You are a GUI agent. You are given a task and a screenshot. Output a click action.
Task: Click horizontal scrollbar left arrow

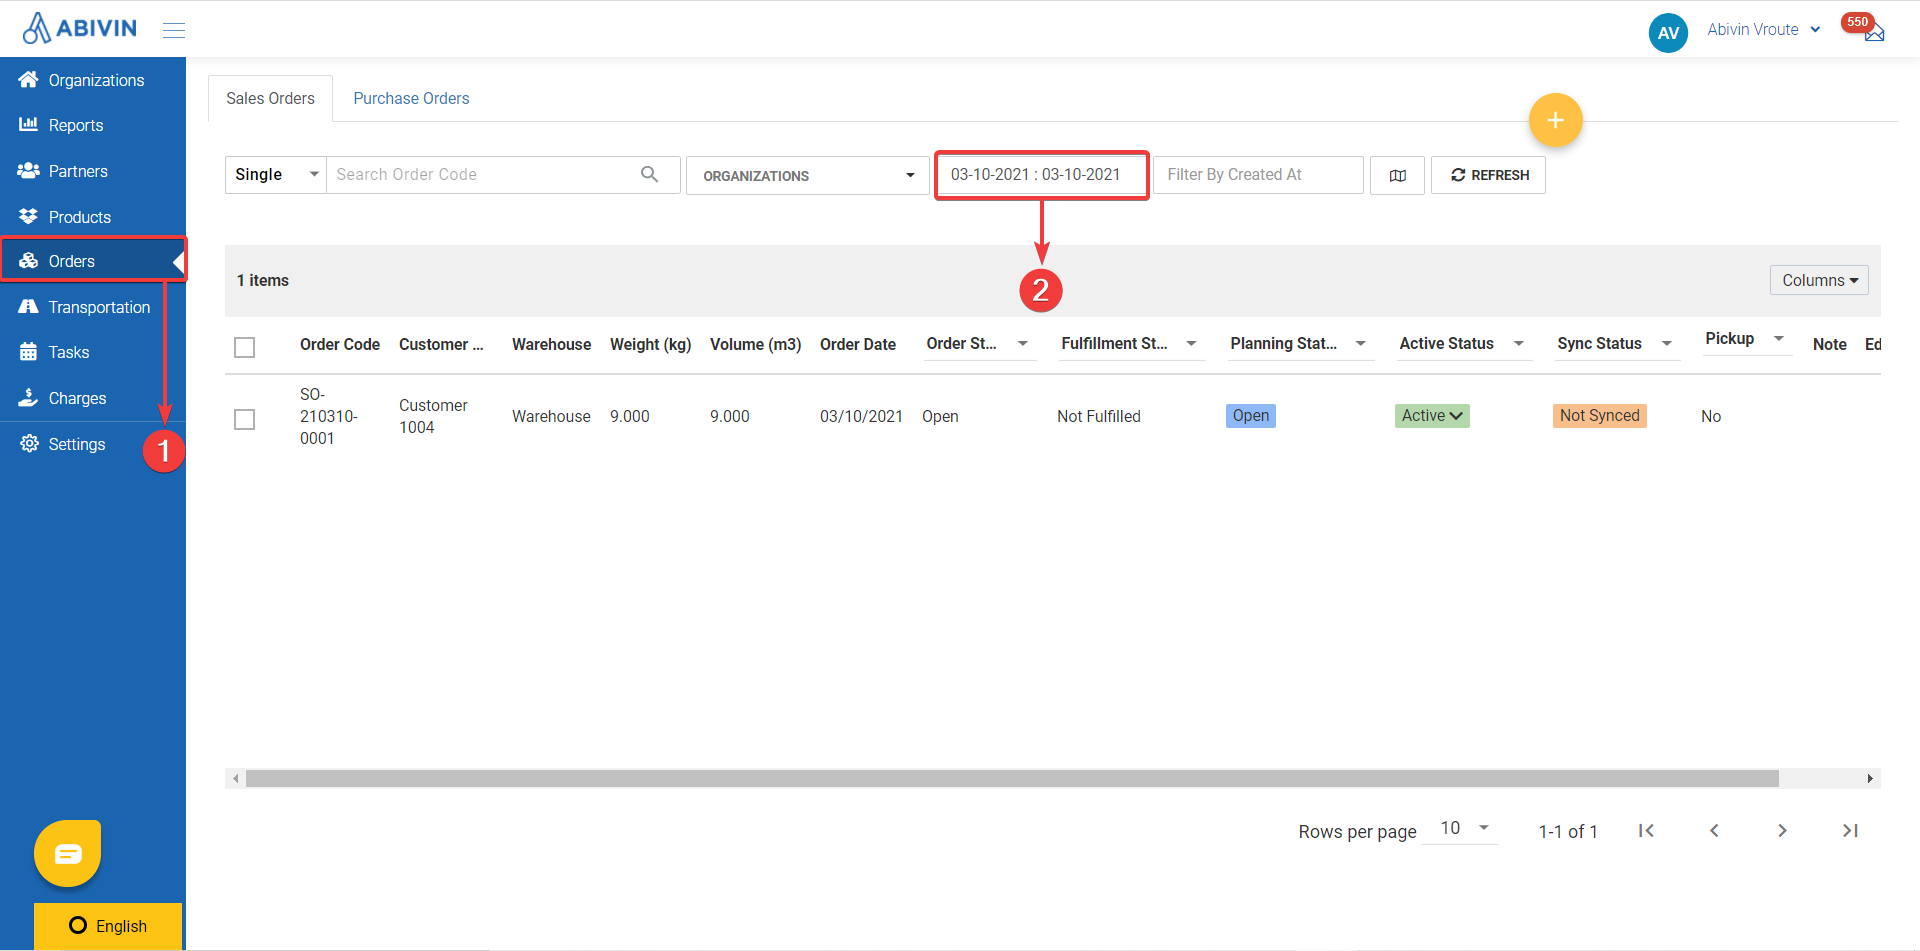click(x=235, y=778)
